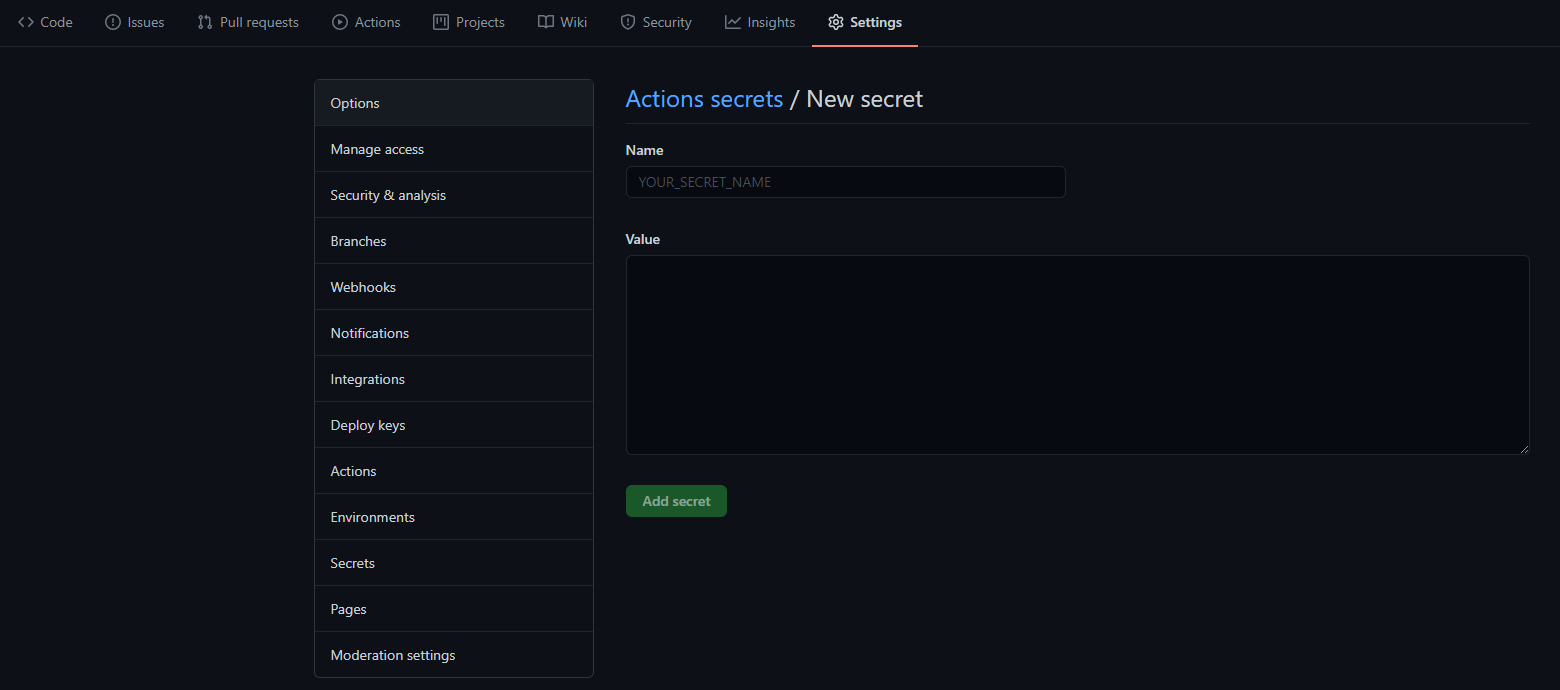Select Notifications in the sidebar
This screenshot has width=1560, height=690.
pos(454,333)
